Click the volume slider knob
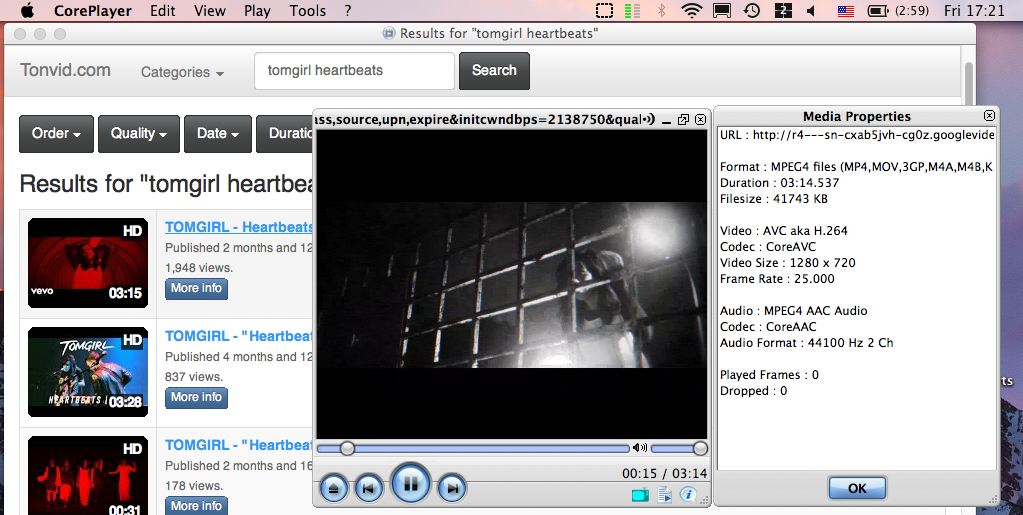The height and width of the screenshot is (515, 1023). 700,448
